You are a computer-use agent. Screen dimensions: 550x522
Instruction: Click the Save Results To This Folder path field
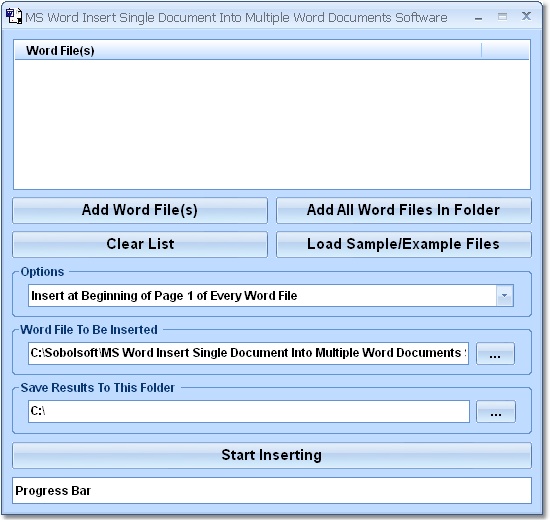pos(249,411)
